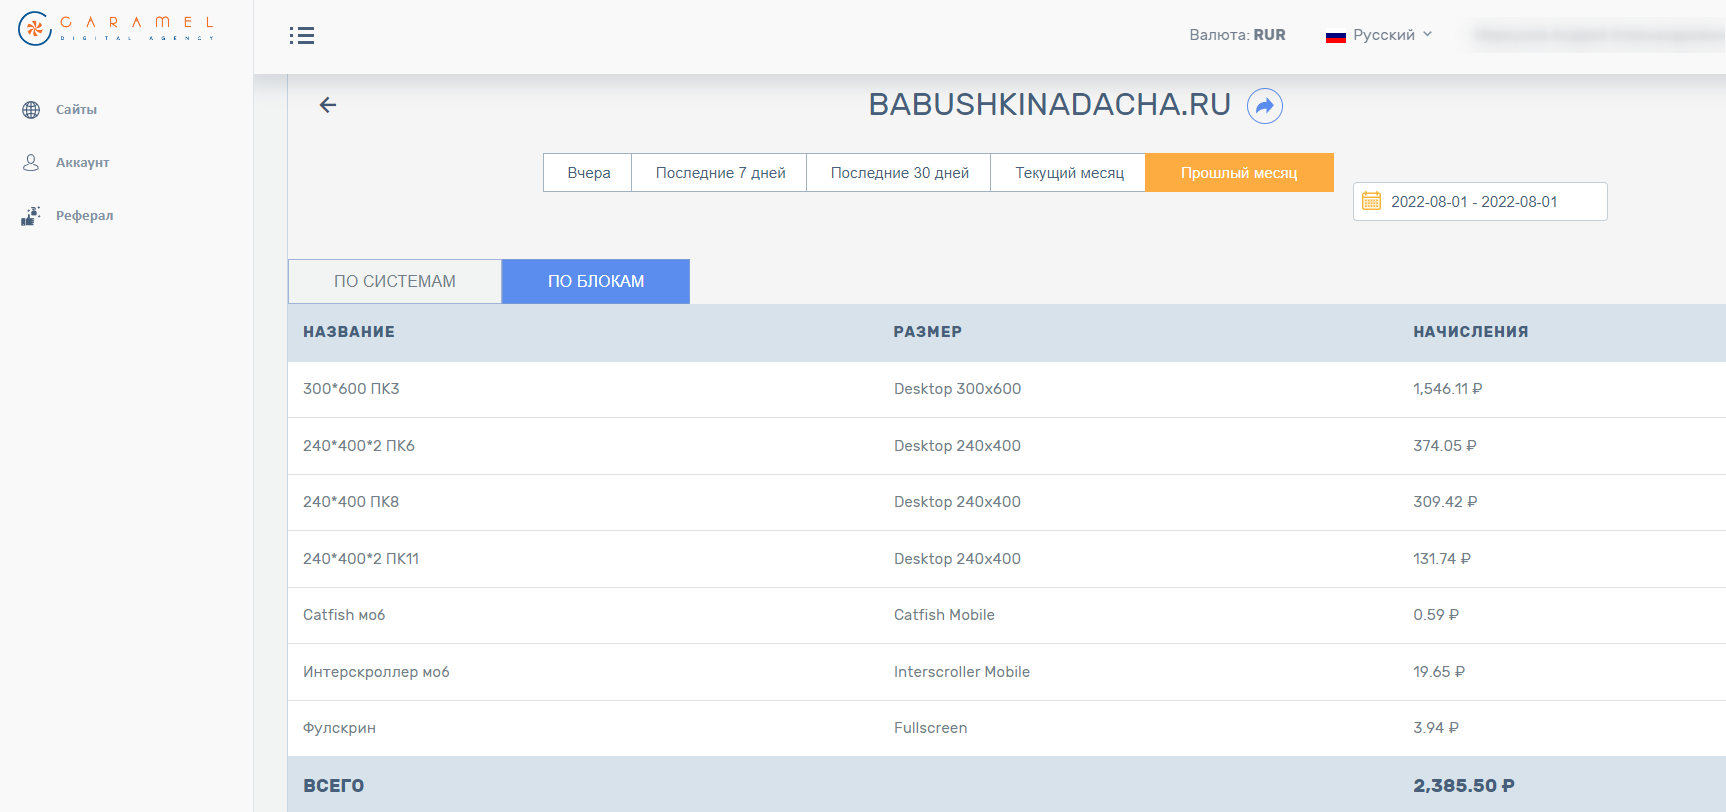Select the Интерскроллер моб block name
The width and height of the screenshot is (1726, 812).
tap(376, 672)
